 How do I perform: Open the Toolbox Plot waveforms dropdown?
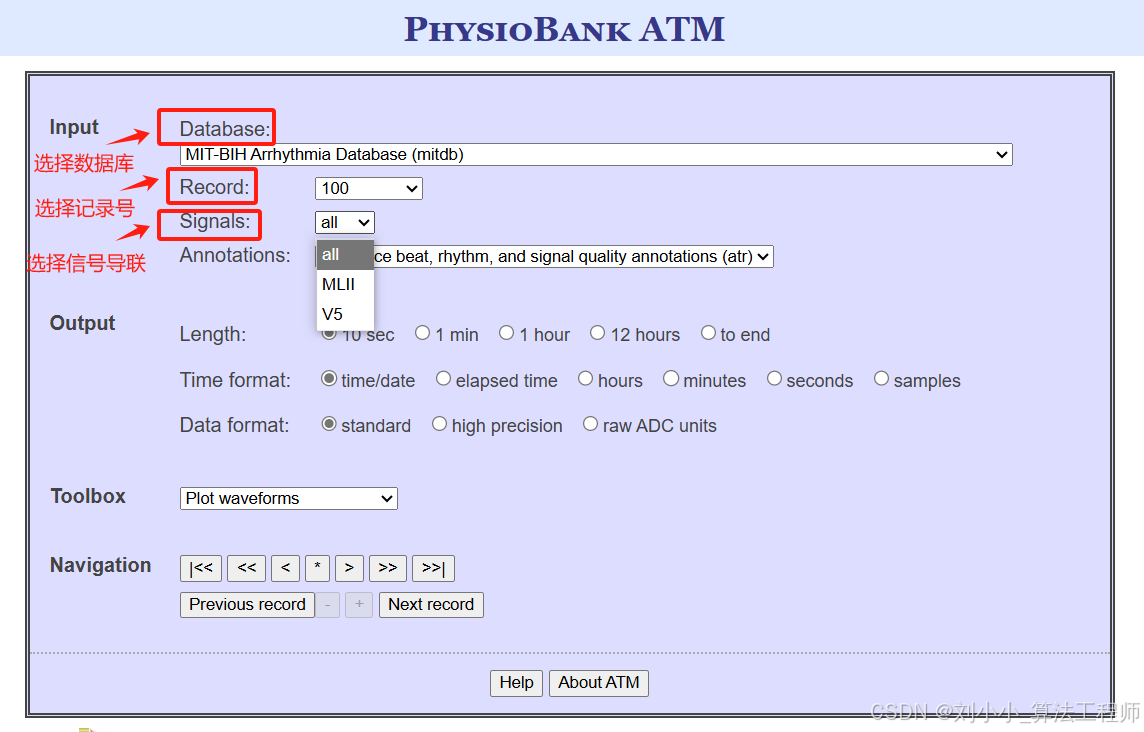tap(288, 498)
